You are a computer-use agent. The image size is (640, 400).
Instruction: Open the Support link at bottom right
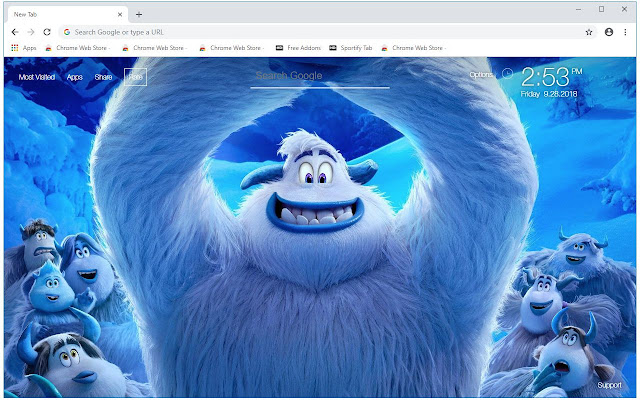(x=609, y=385)
